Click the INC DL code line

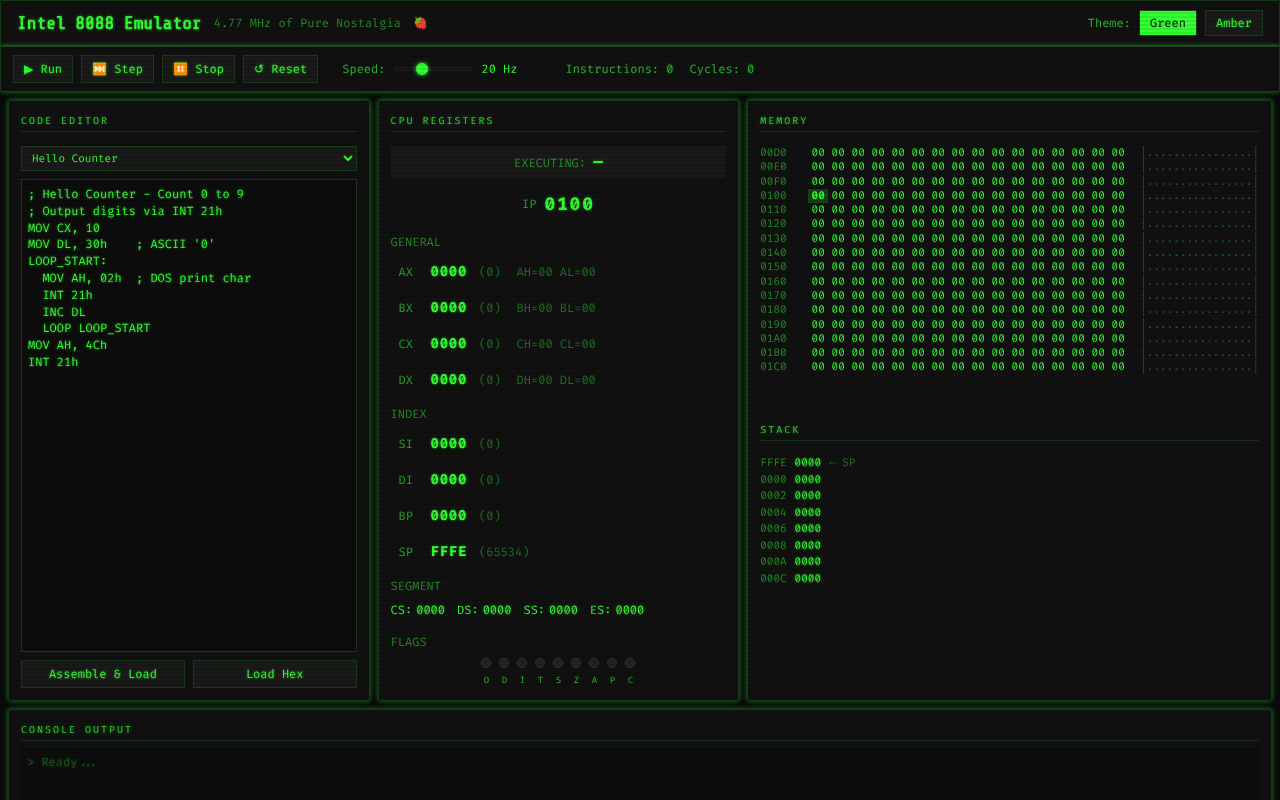pyautogui.click(x=64, y=312)
